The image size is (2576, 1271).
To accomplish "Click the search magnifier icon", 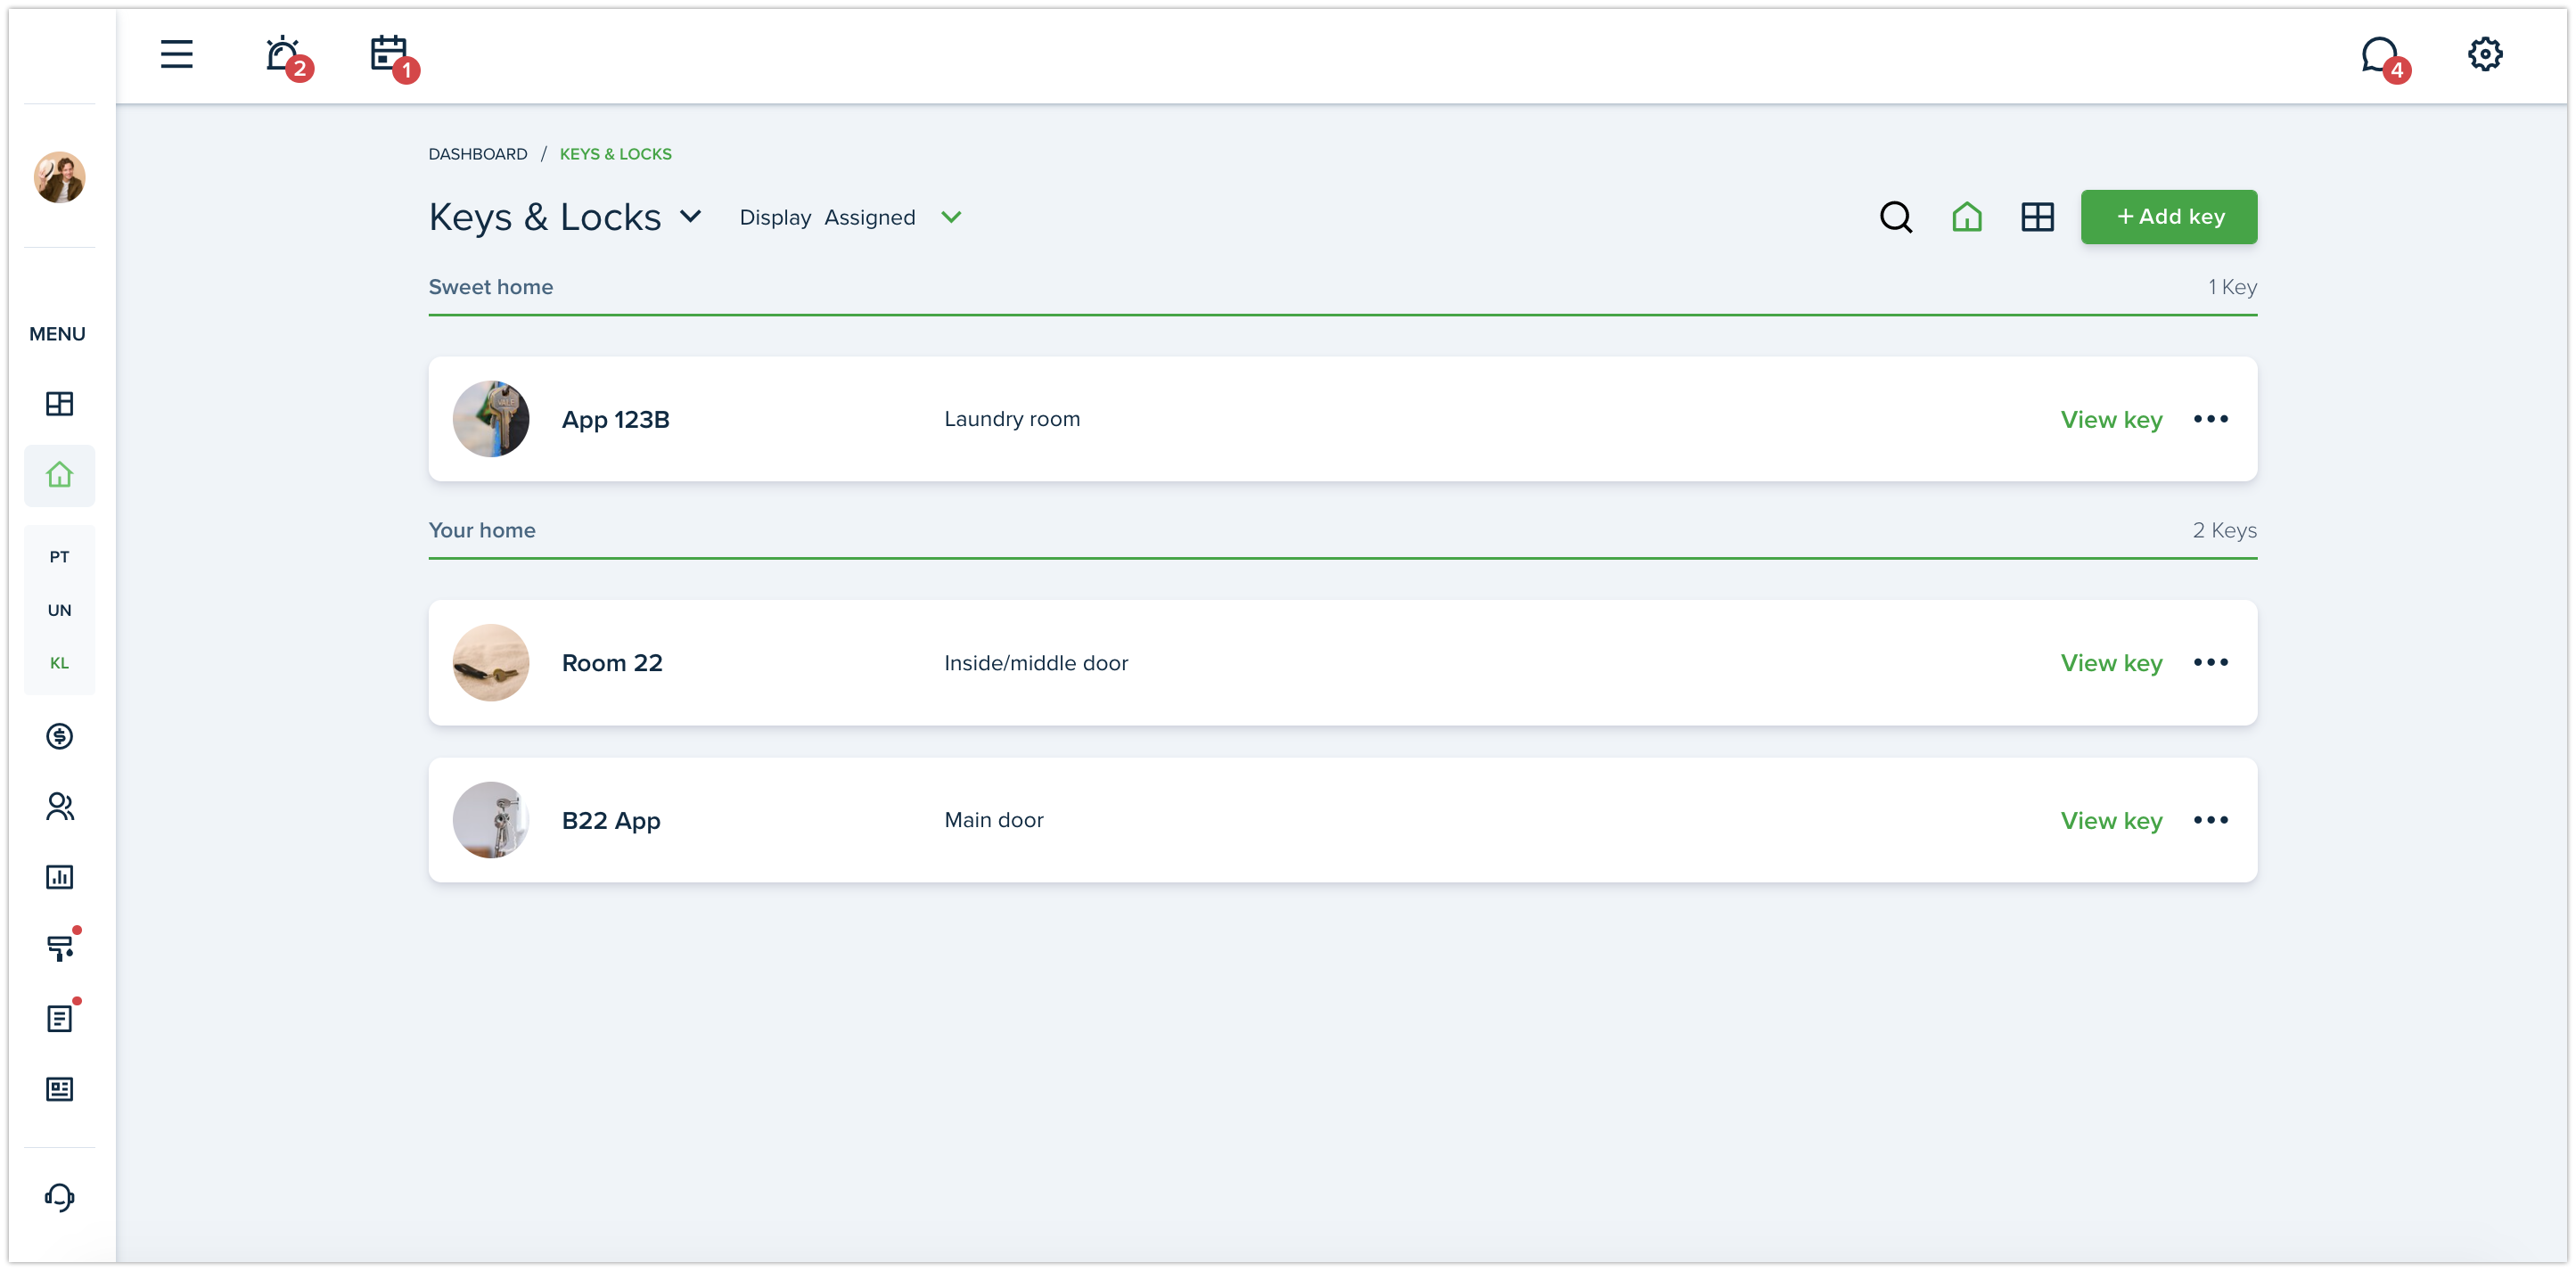I will point(1895,217).
